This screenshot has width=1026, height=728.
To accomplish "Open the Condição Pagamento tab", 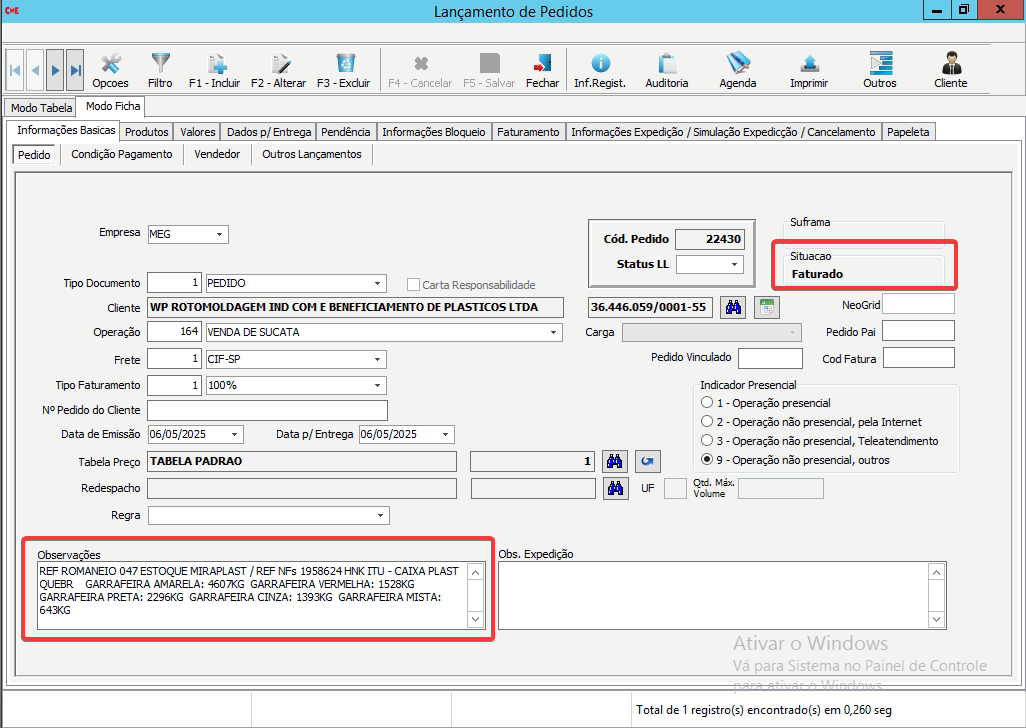I will click(122, 154).
